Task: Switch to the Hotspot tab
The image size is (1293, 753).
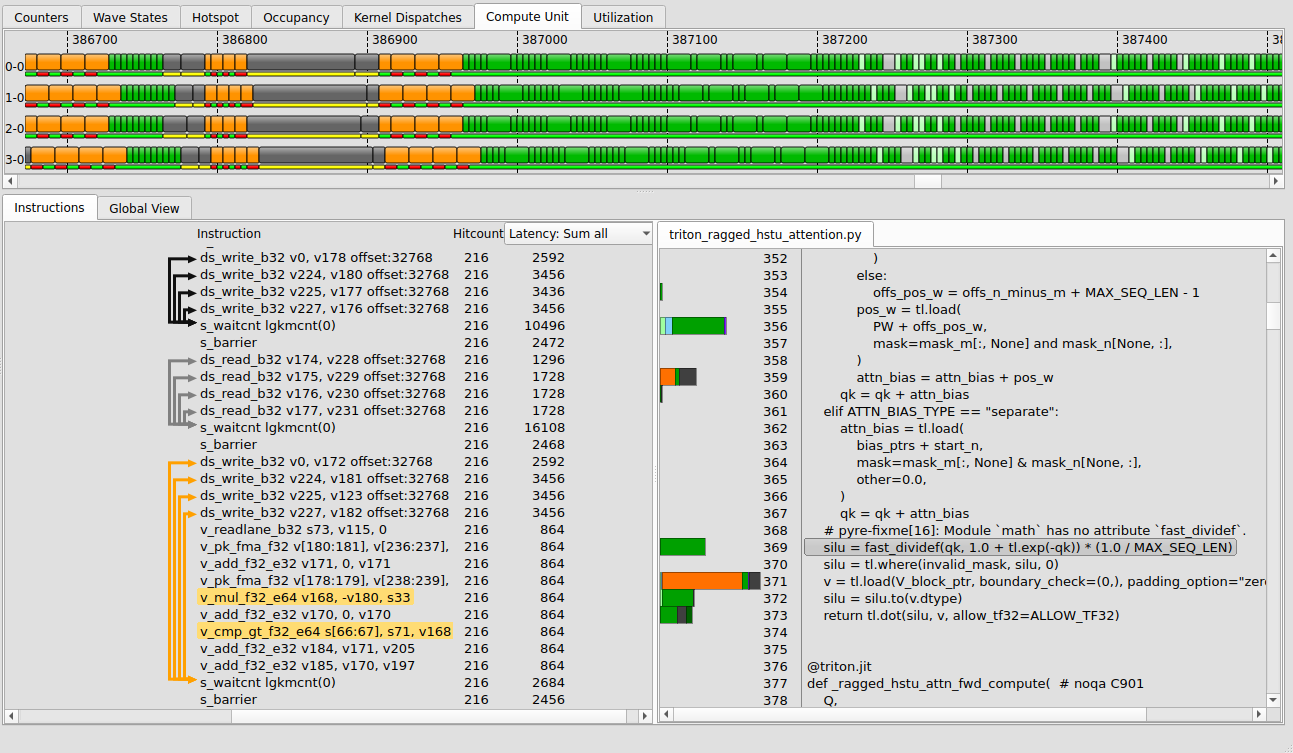Action: [214, 17]
